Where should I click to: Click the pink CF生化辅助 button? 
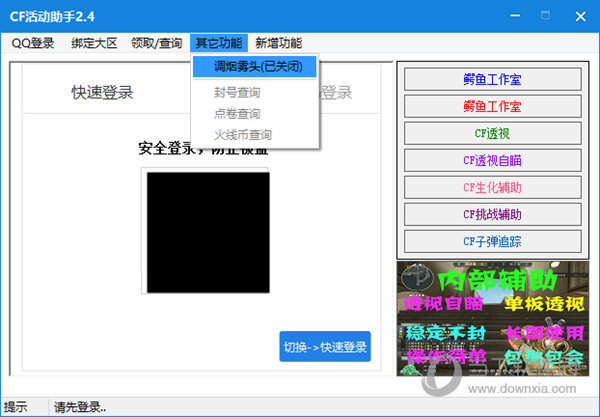click(x=492, y=187)
